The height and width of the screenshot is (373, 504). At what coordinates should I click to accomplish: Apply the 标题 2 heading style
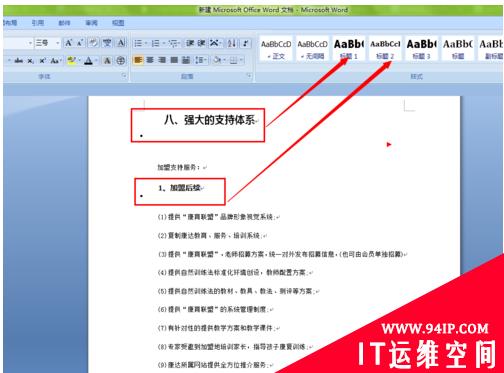(x=385, y=49)
